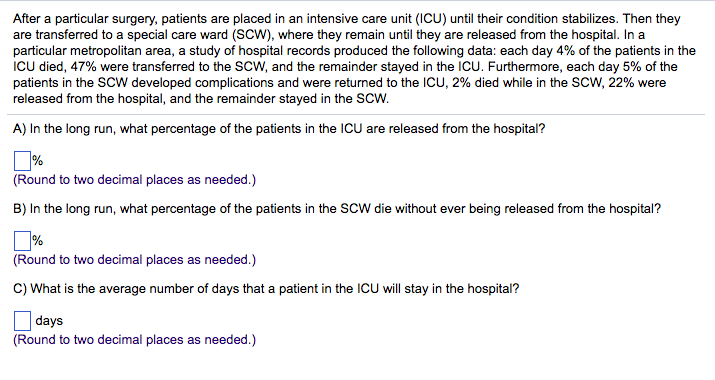This screenshot has width=715, height=380.
Task: Select the answer box for question B
Action: (22, 240)
